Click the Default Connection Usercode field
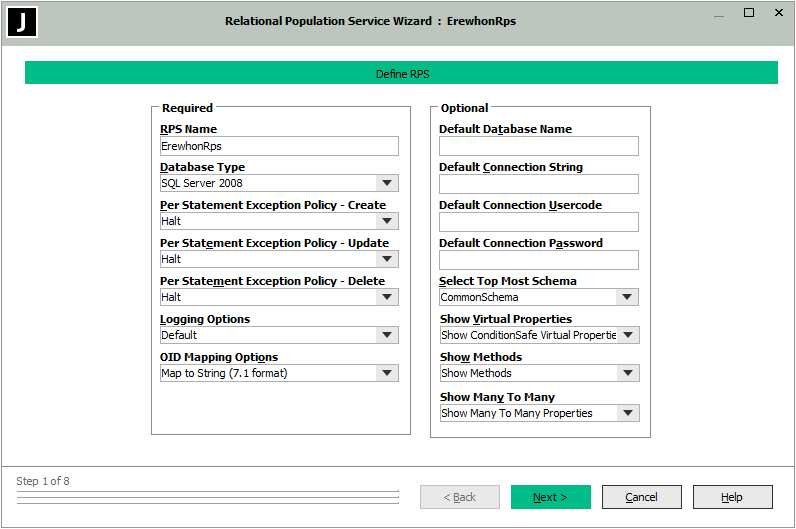 pyautogui.click(x=538, y=222)
